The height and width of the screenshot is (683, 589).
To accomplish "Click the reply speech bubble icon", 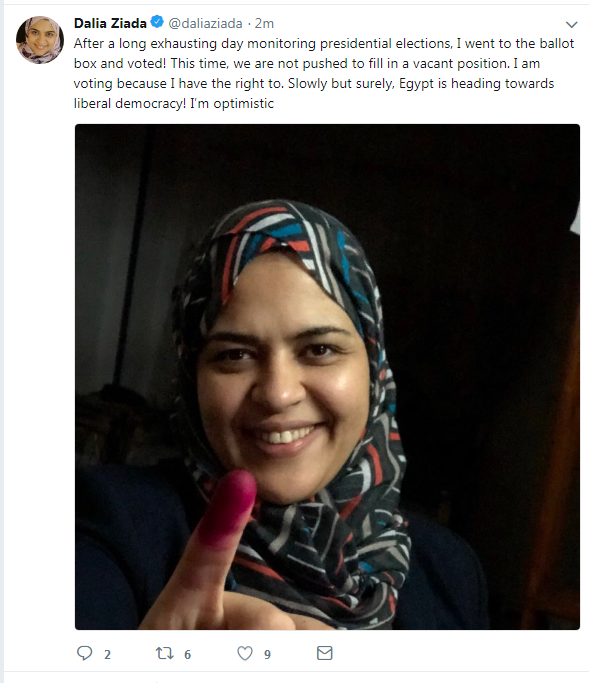I will coord(85,653).
